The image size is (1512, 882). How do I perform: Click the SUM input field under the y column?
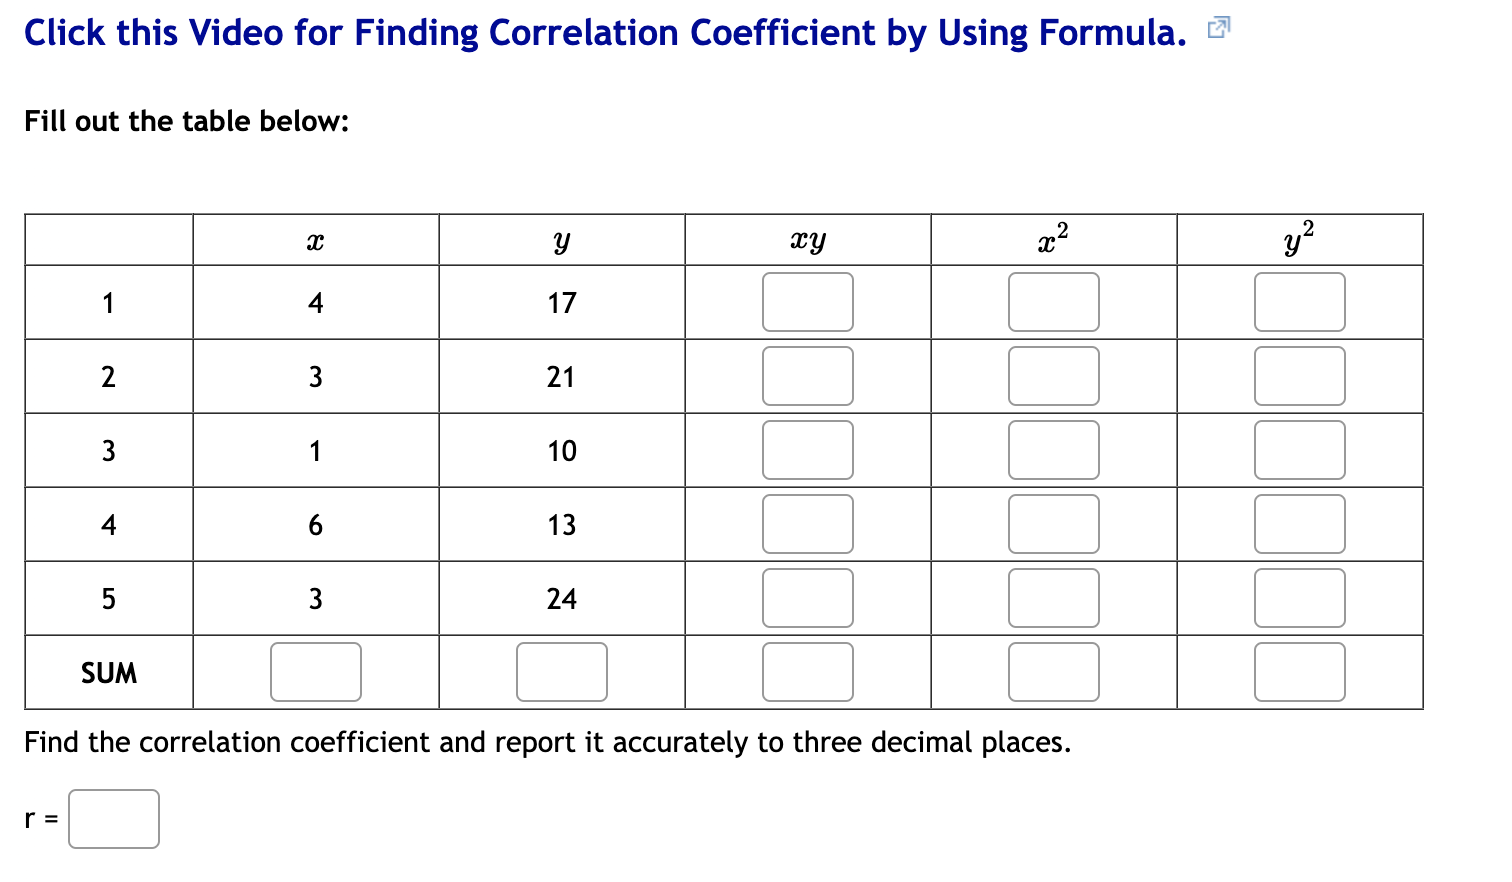[x=561, y=671]
